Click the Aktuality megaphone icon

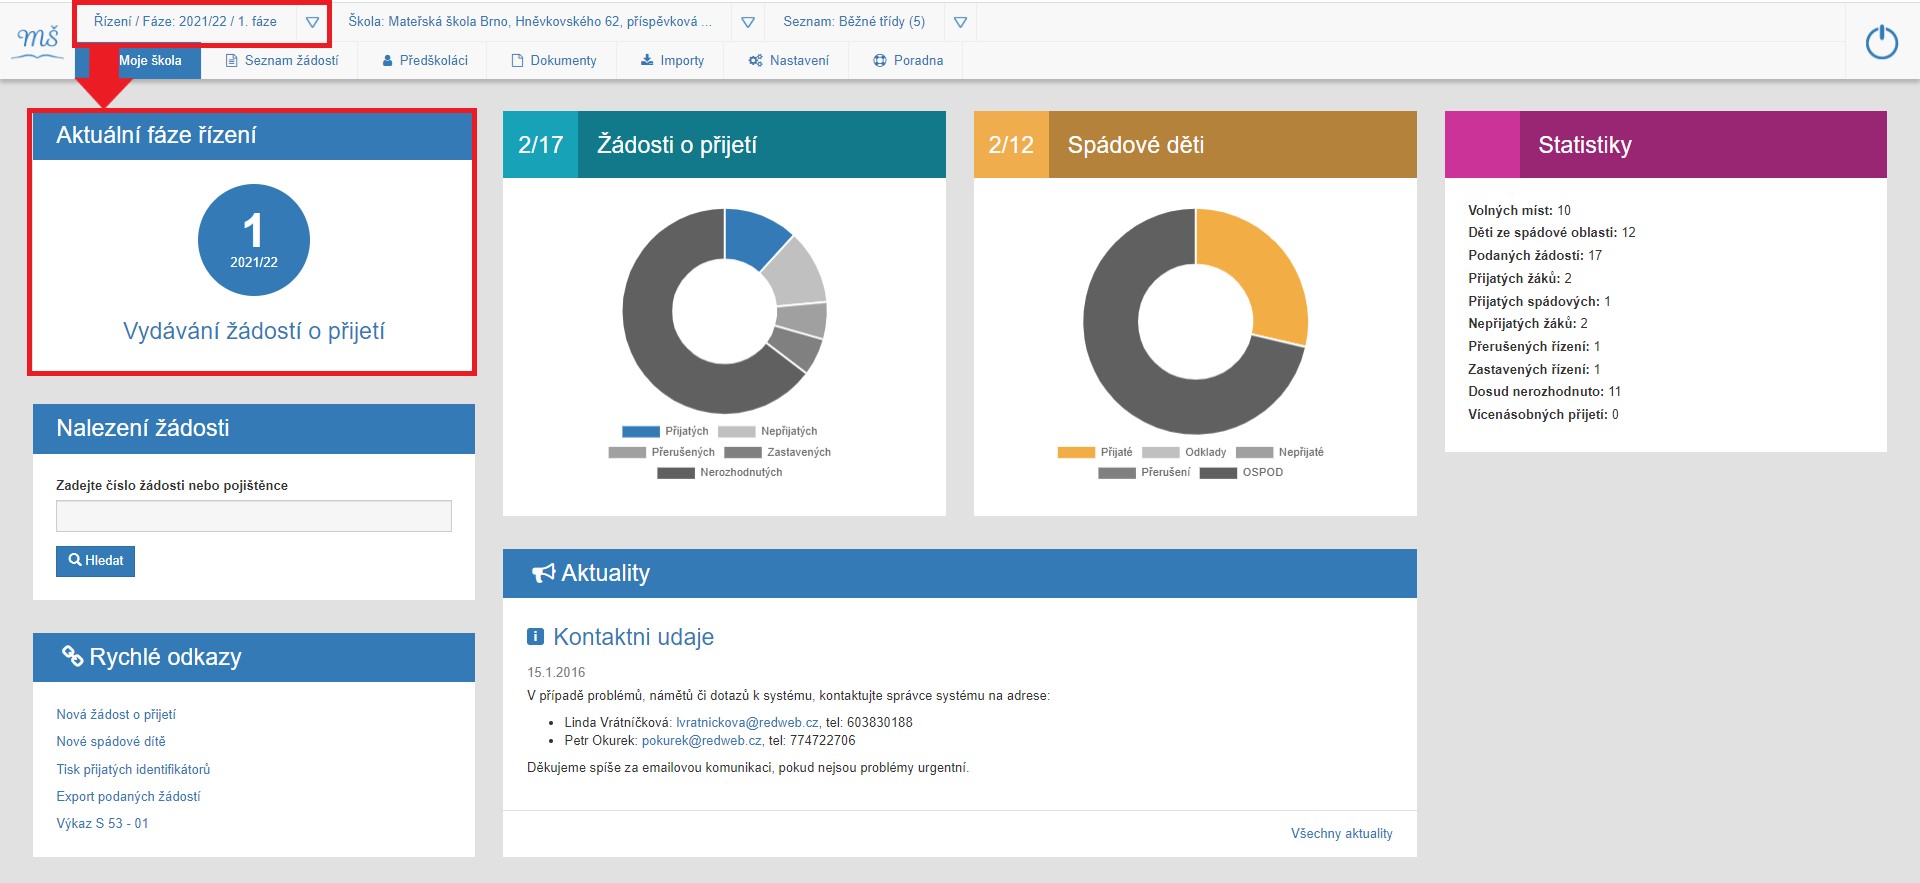[x=543, y=573]
